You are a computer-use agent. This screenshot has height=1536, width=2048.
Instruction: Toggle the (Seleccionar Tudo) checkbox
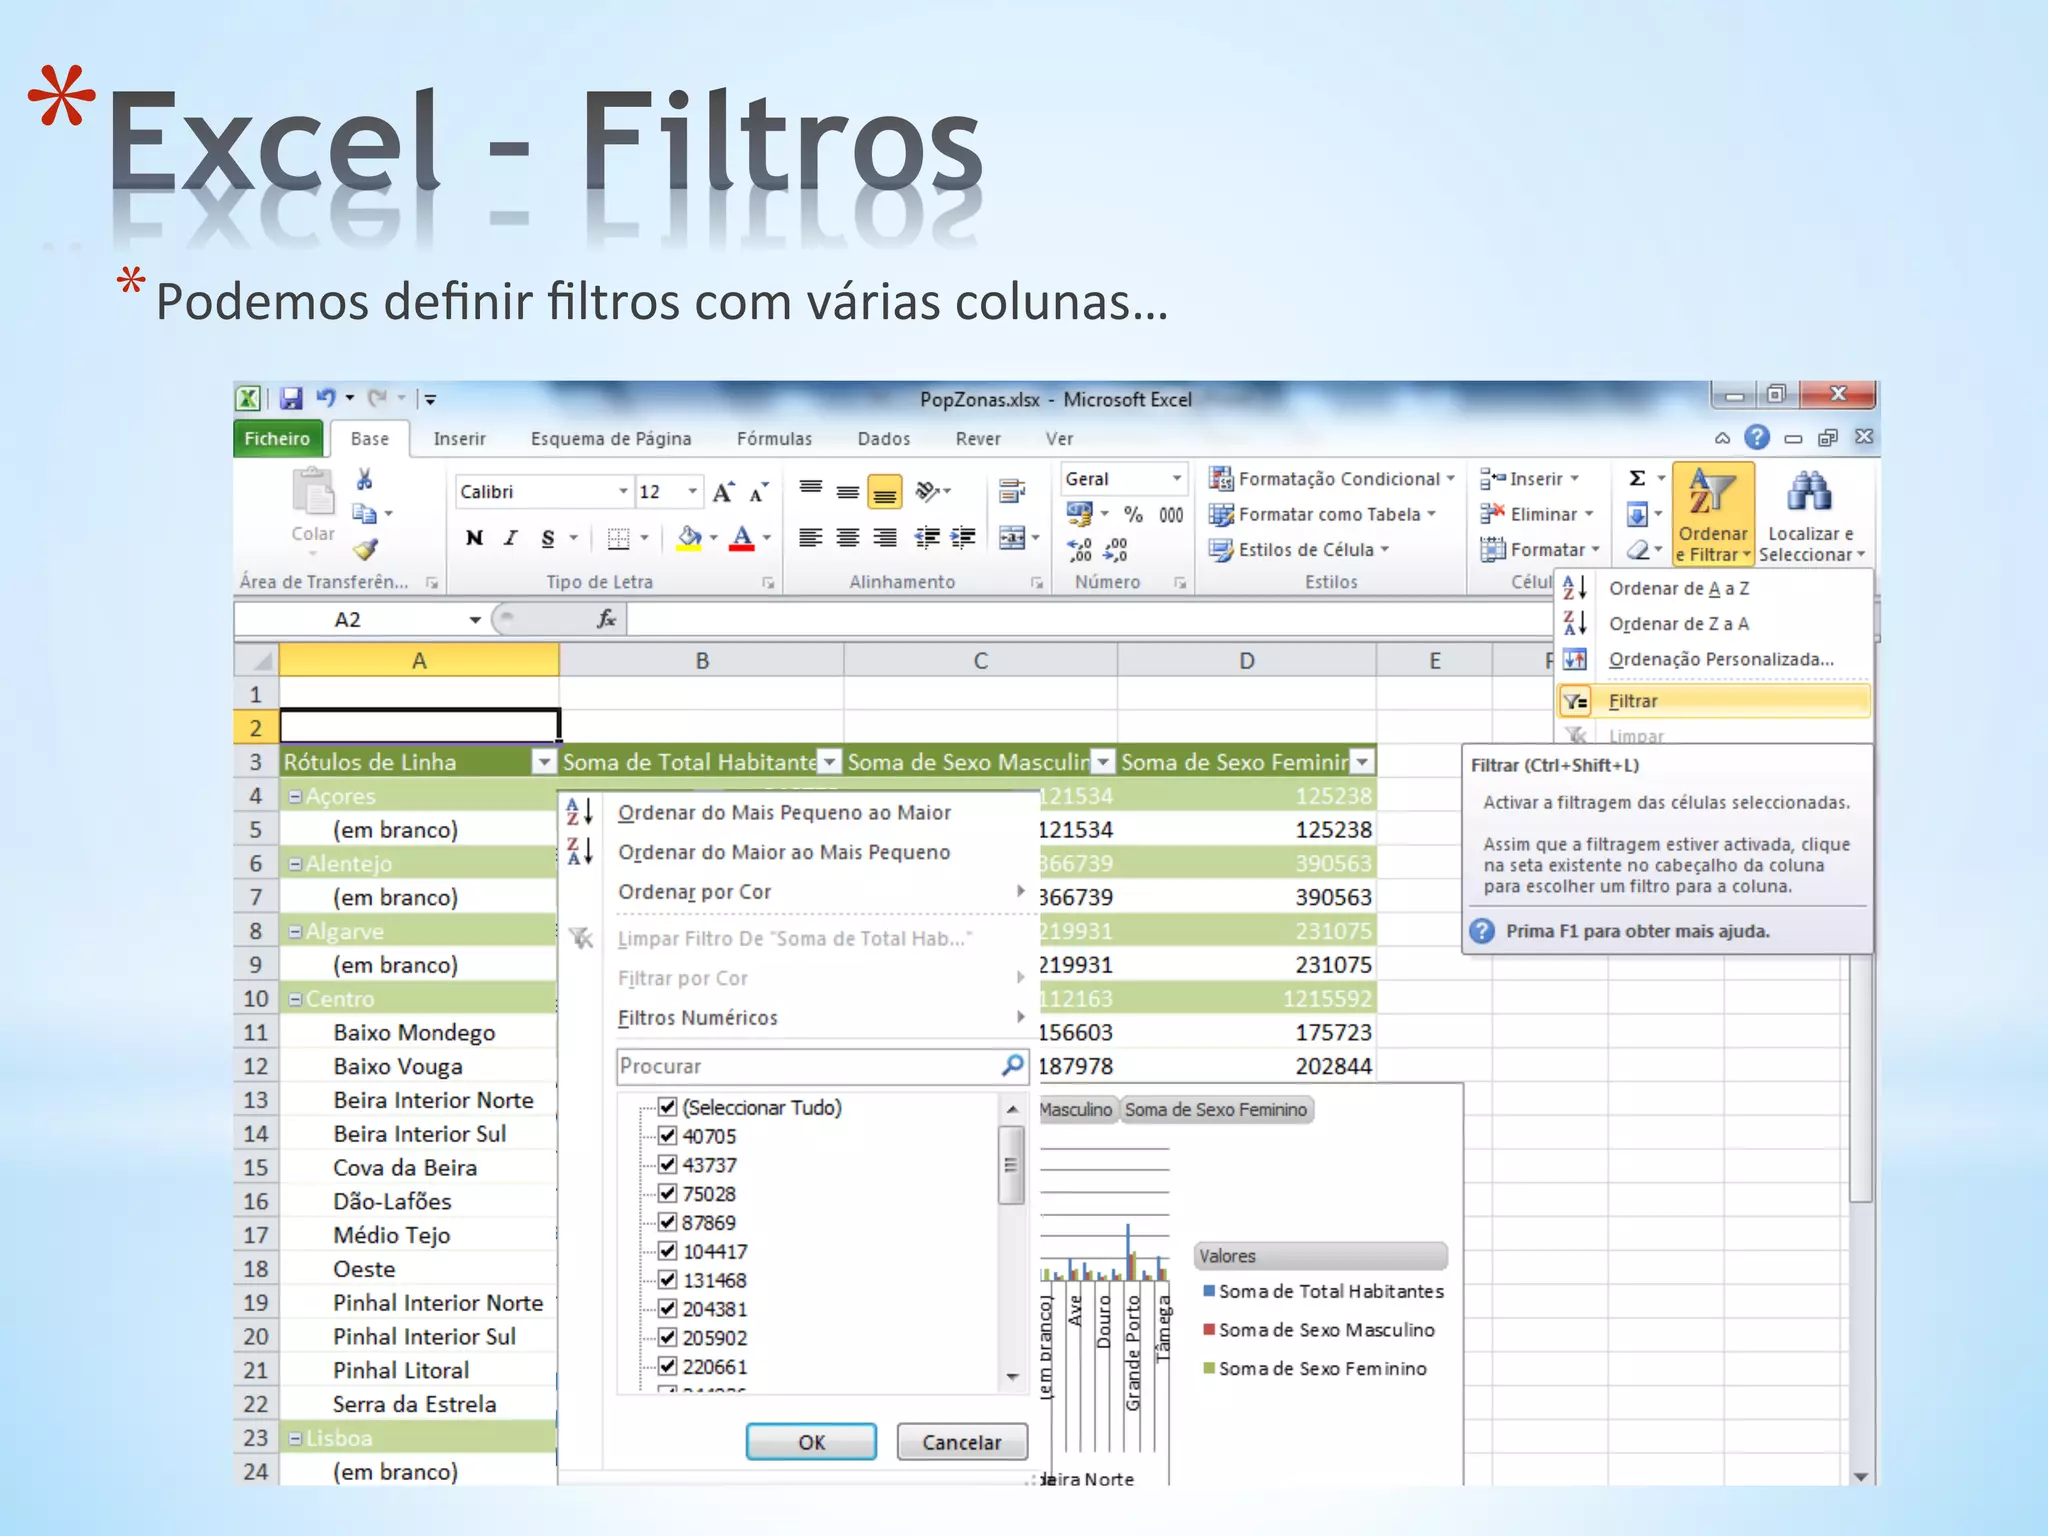(668, 1107)
